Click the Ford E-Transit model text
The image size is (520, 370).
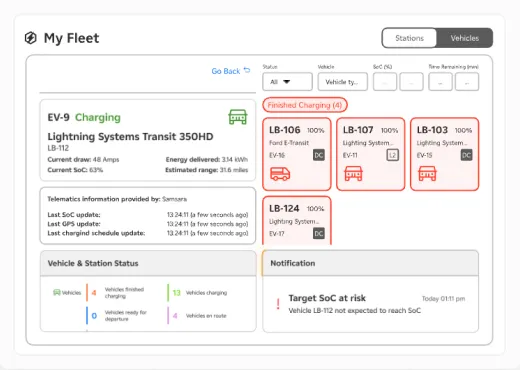coord(289,143)
